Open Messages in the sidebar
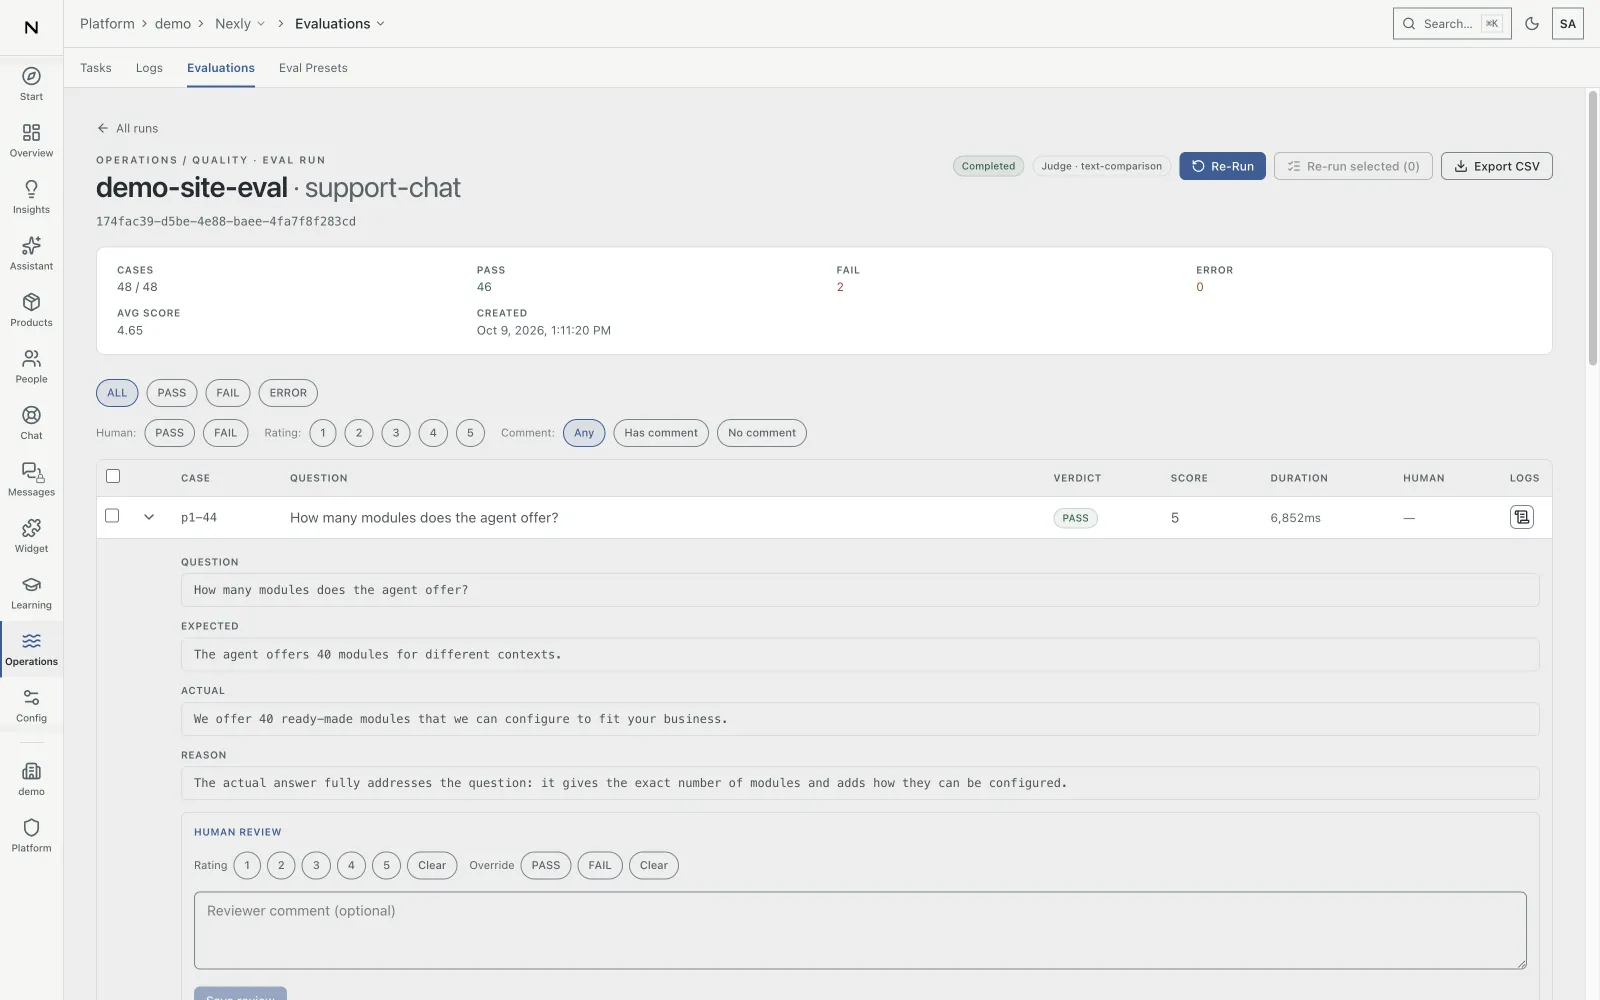 (x=31, y=480)
